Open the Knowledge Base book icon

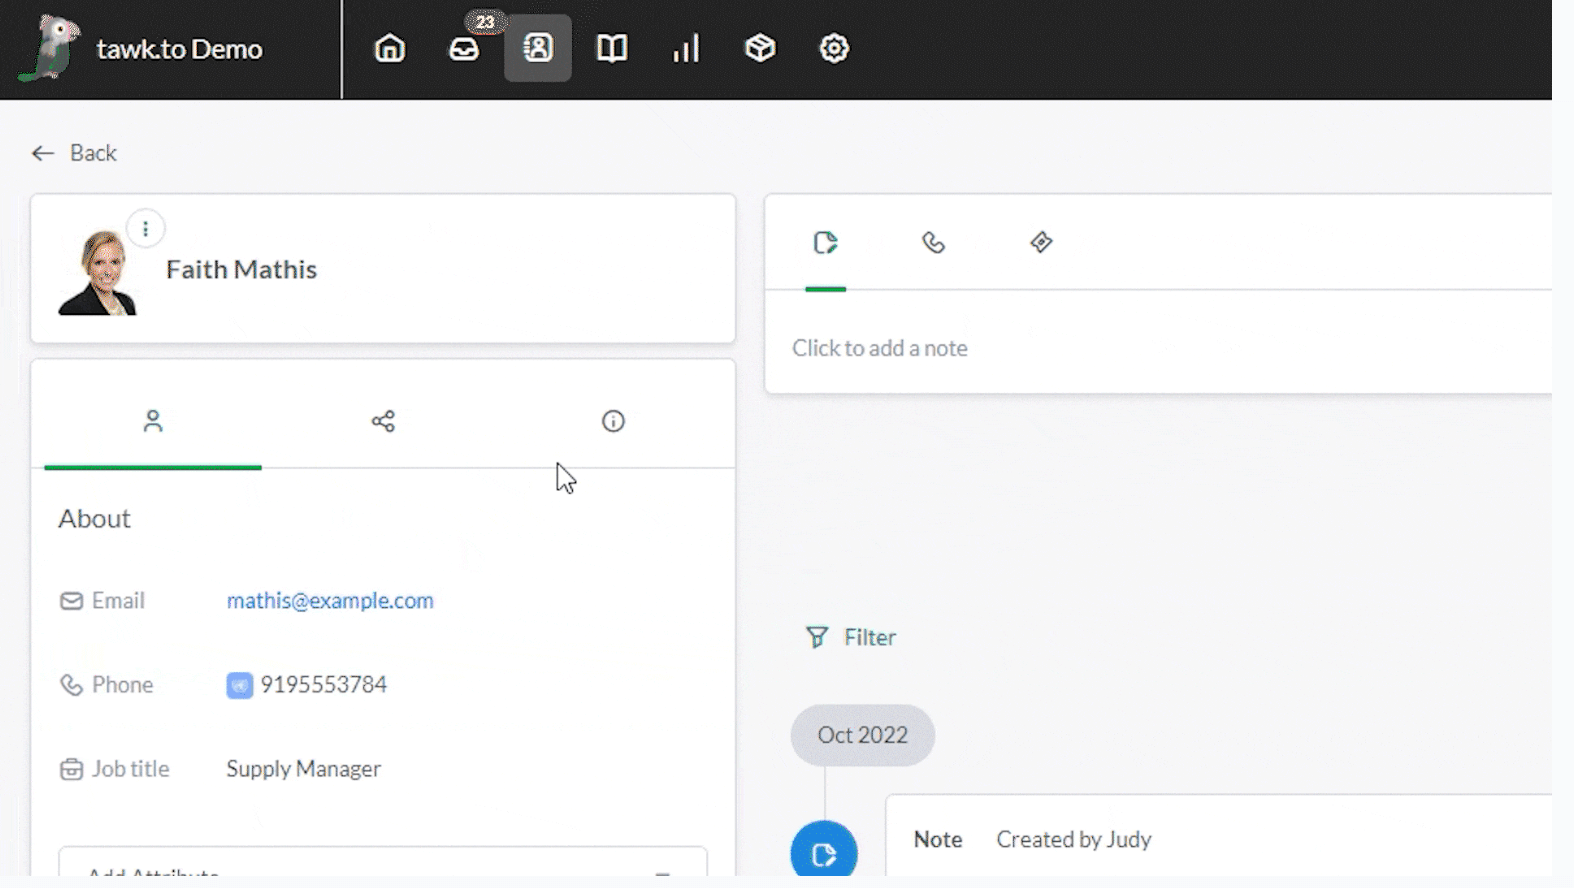612,48
